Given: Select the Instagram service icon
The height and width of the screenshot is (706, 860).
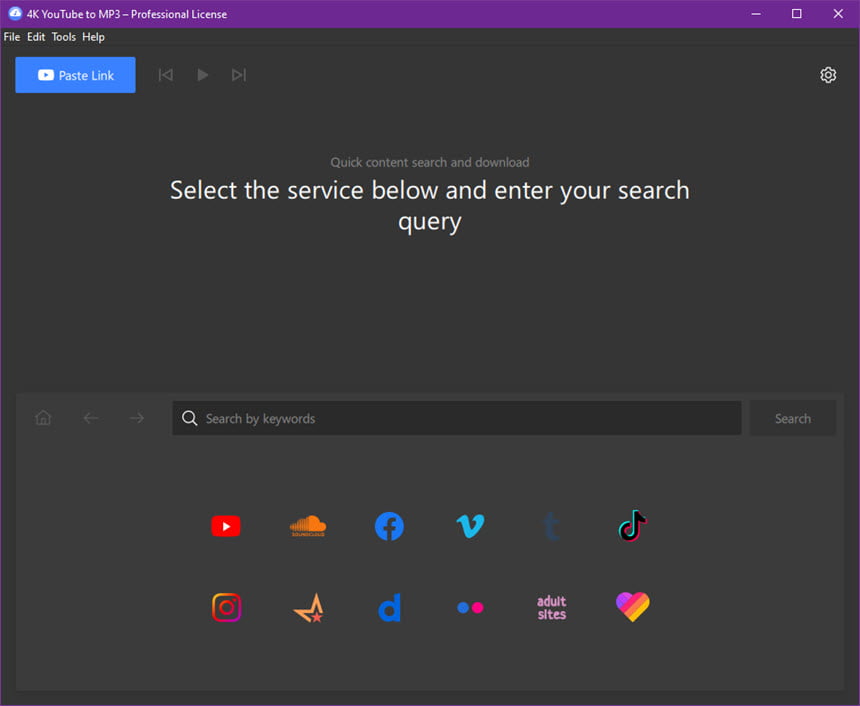Looking at the screenshot, I should (227, 607).
